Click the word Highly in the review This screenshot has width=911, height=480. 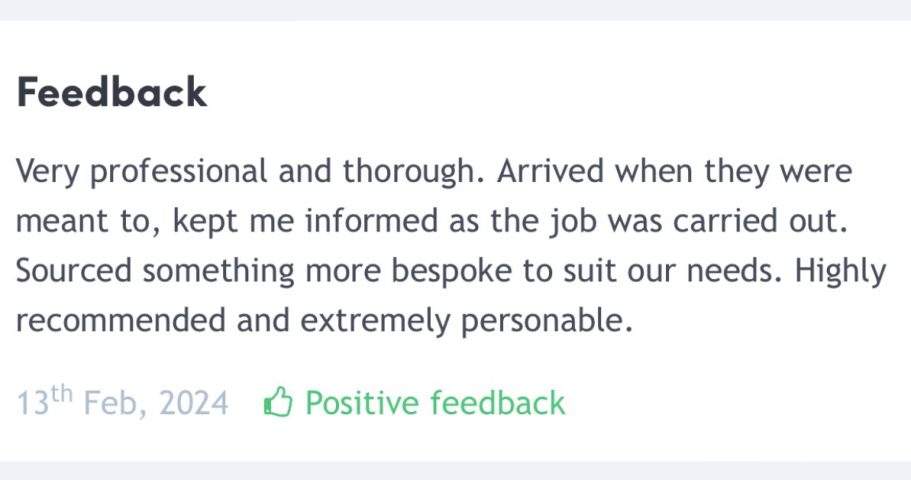[x=841, y=271]
